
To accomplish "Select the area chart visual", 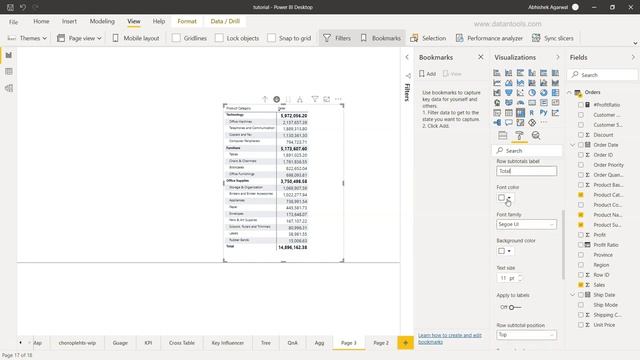I will (x=509, y=83).
